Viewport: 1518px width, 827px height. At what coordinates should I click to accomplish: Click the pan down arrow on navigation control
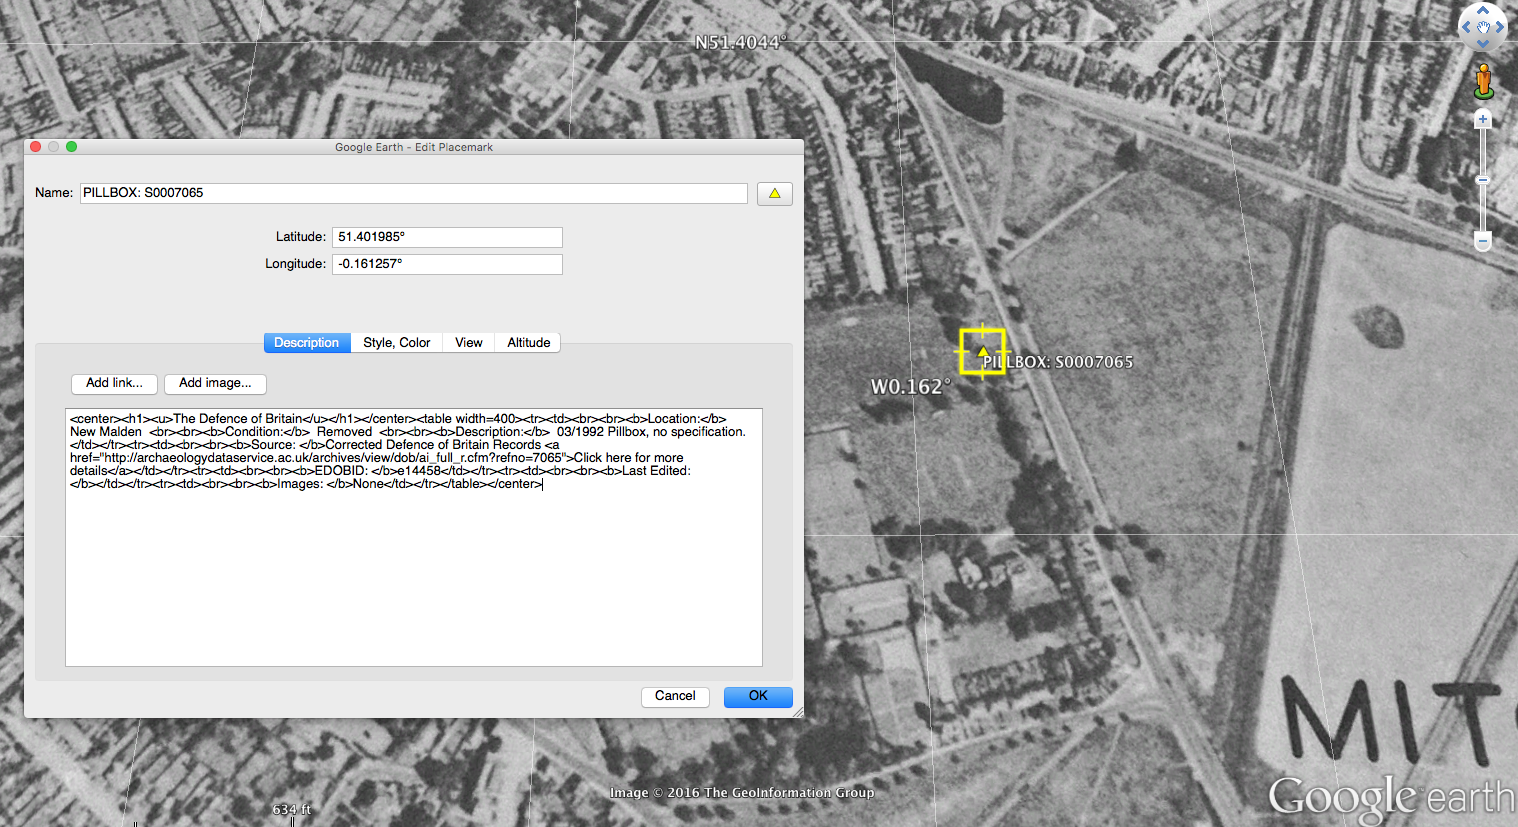point(1483,44)
